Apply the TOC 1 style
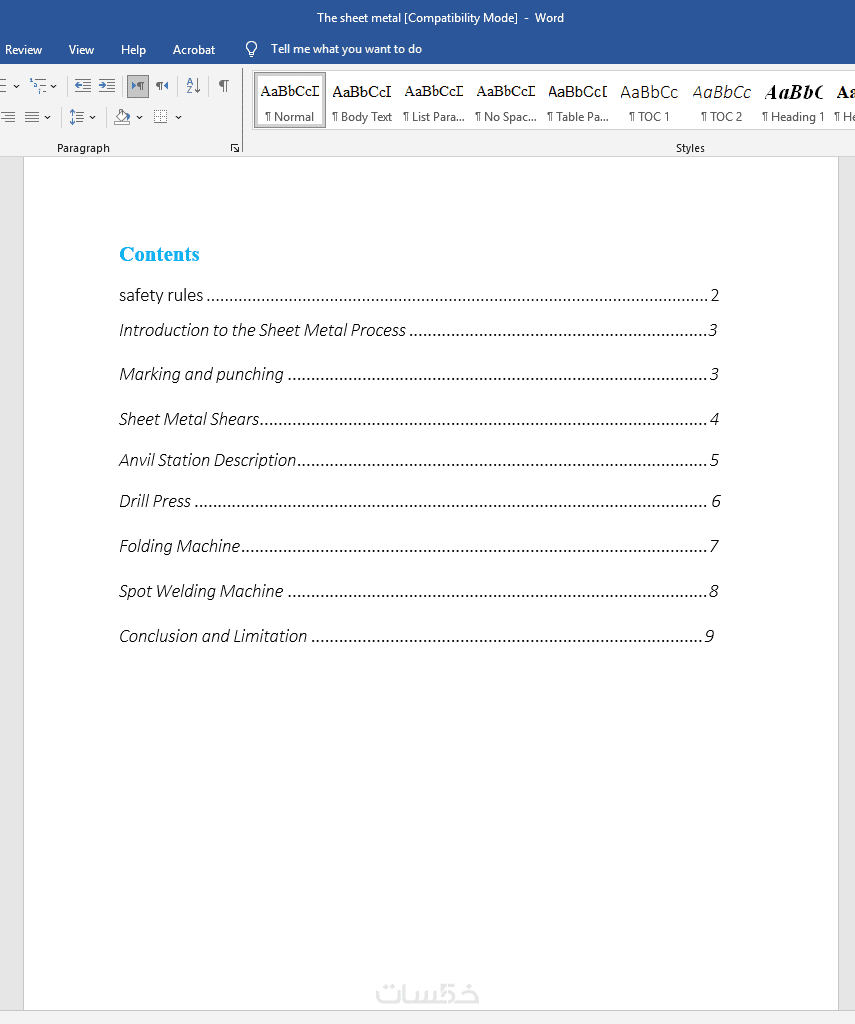This screenshot has height=1024, width=855. (649, 101)
